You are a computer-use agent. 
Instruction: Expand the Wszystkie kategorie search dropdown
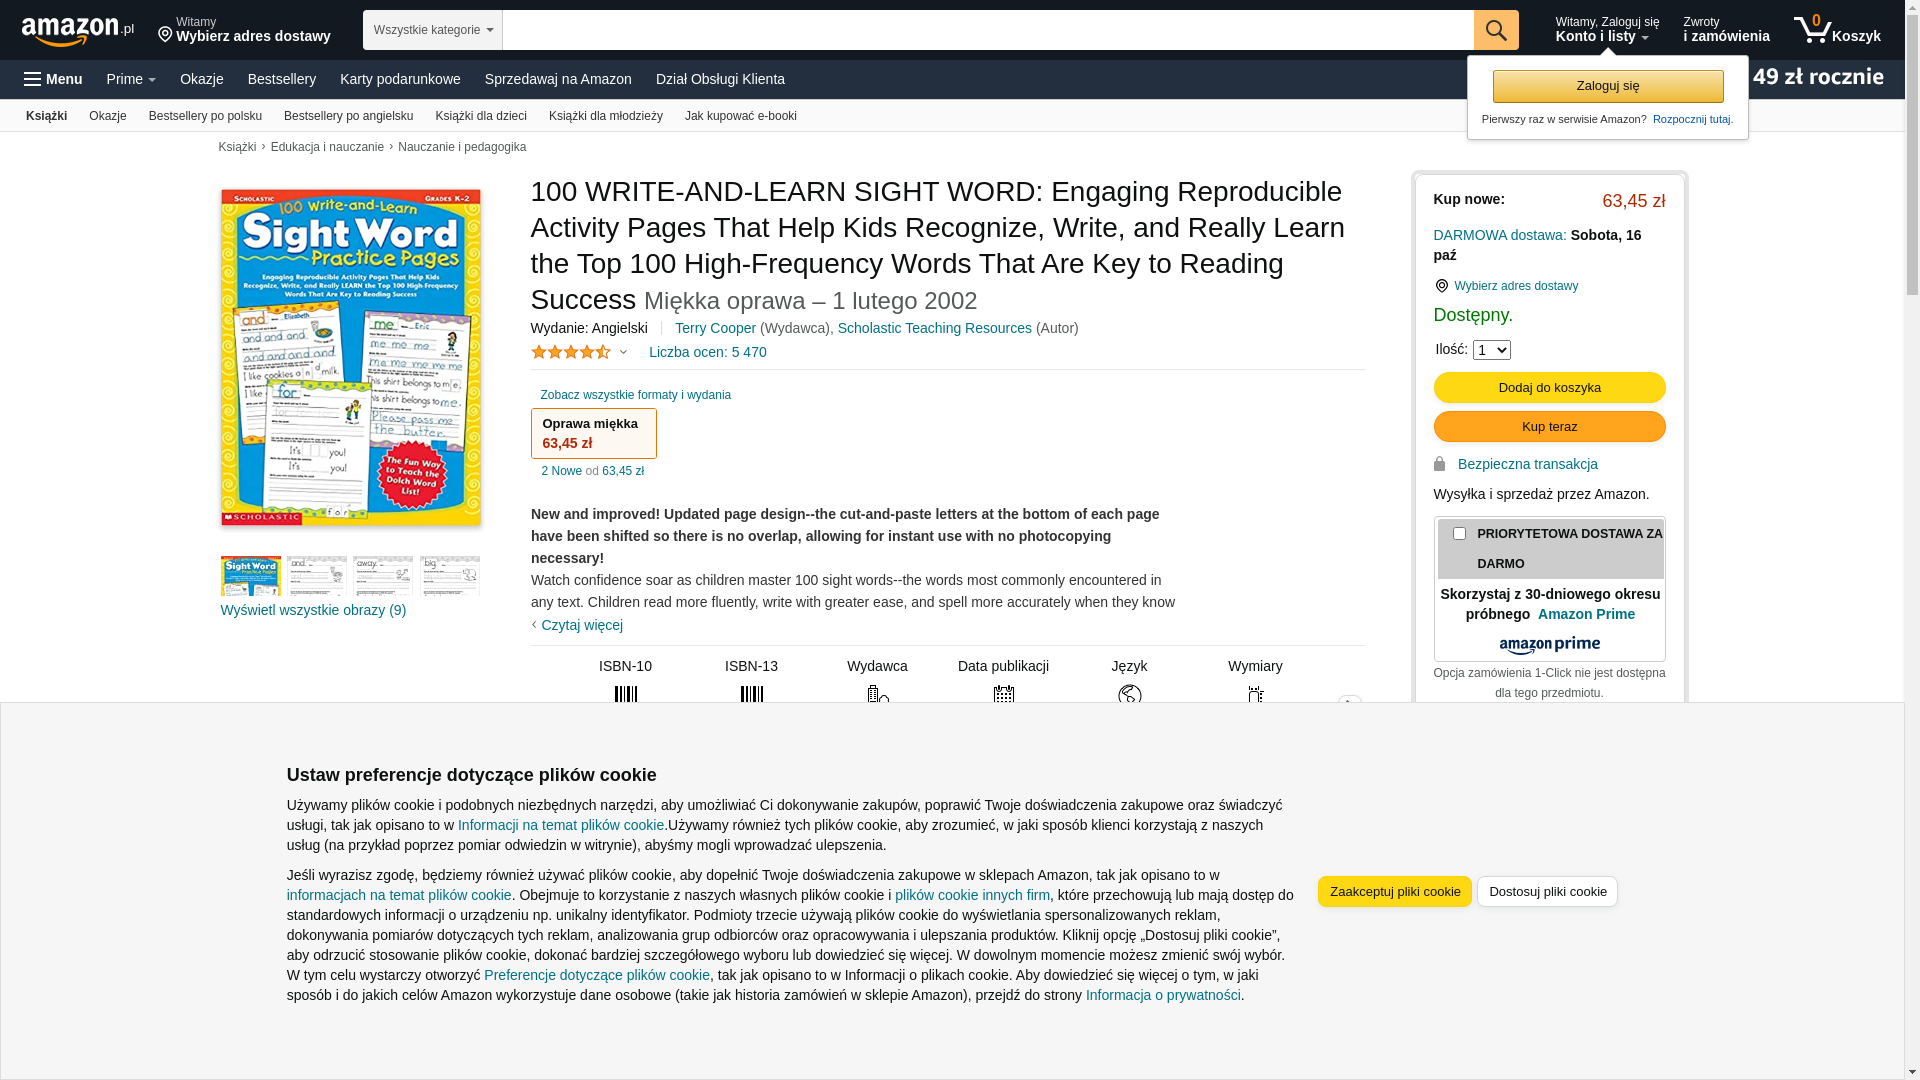(432, 30)
